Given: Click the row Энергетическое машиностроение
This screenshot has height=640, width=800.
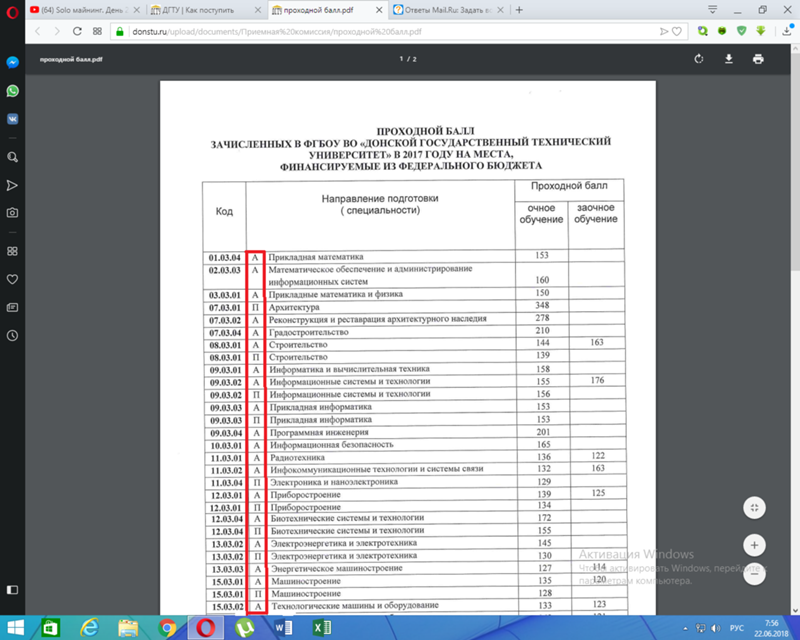Looking at the screenshot, I should click(414, 569).
